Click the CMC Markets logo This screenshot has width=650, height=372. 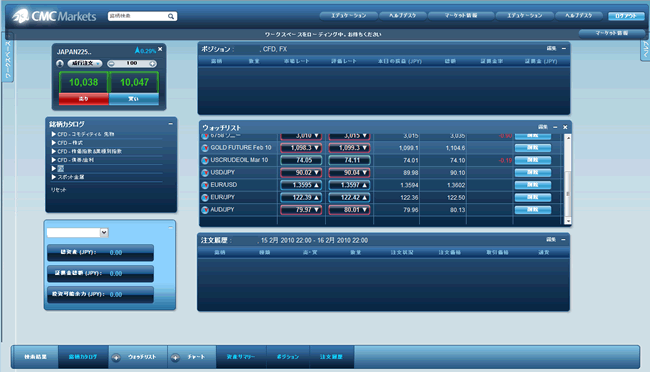(54, 16)
